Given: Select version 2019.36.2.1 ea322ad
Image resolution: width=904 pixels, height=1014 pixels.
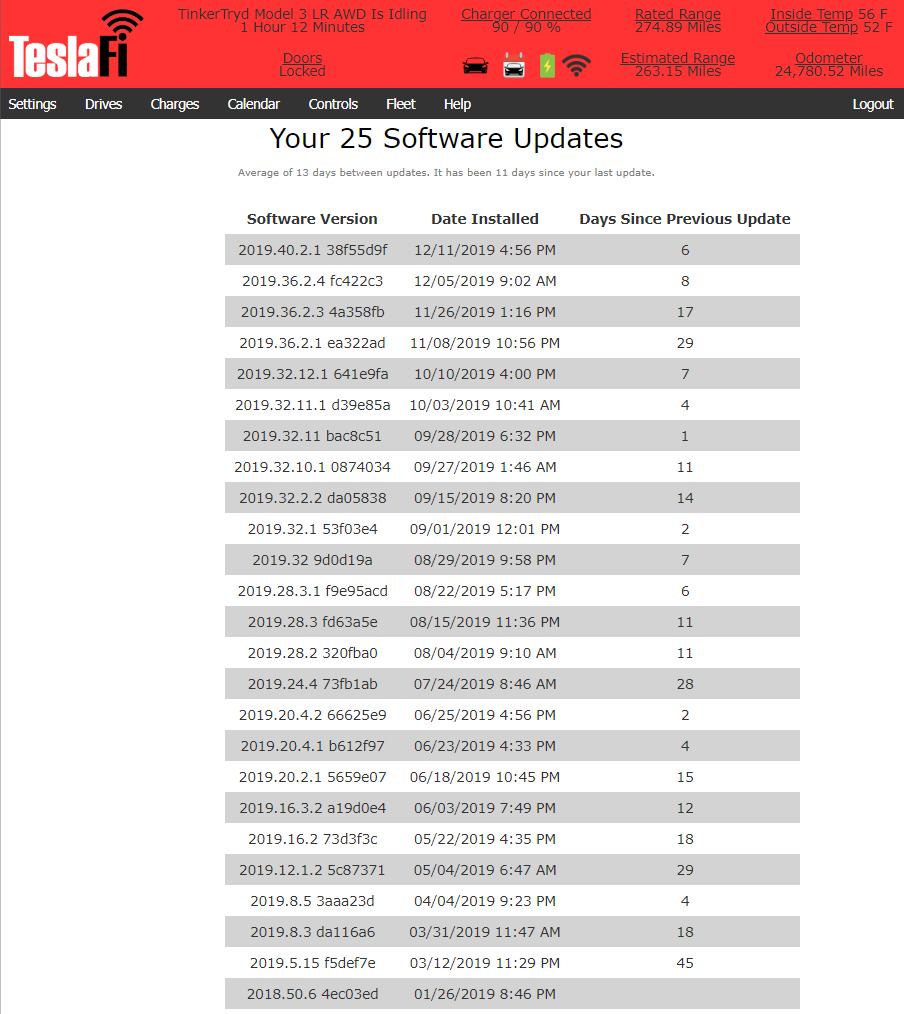Looking at the screenshot, I should pos(312,343).
